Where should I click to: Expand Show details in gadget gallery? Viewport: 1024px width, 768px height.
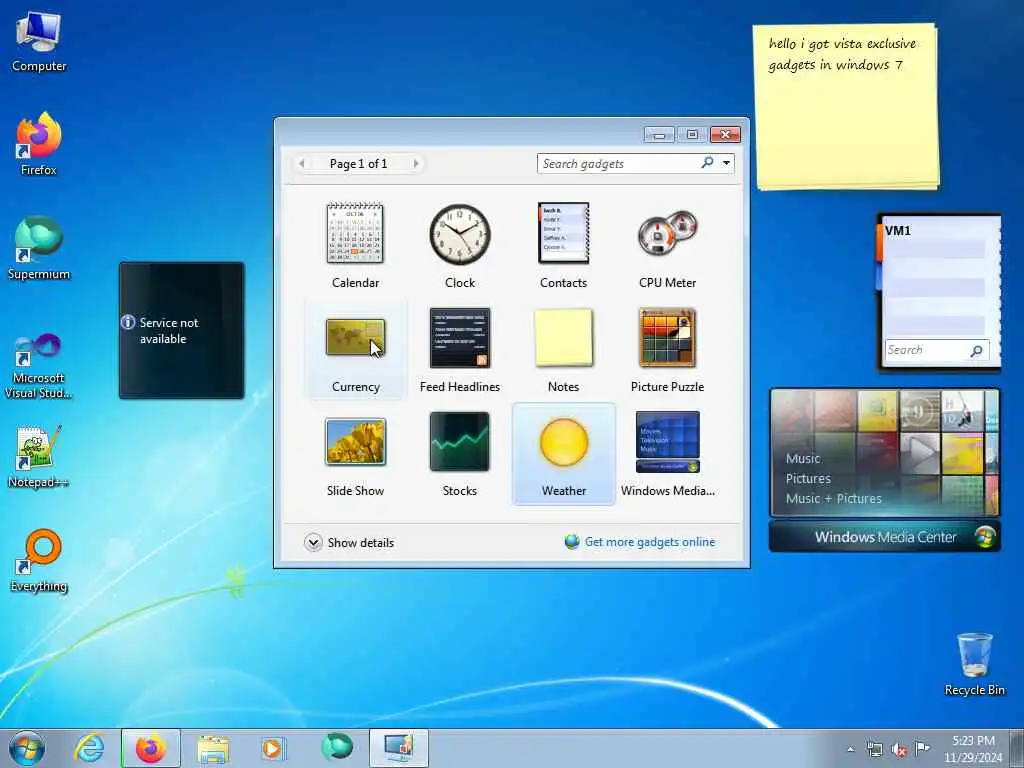[x=349, y=543]
